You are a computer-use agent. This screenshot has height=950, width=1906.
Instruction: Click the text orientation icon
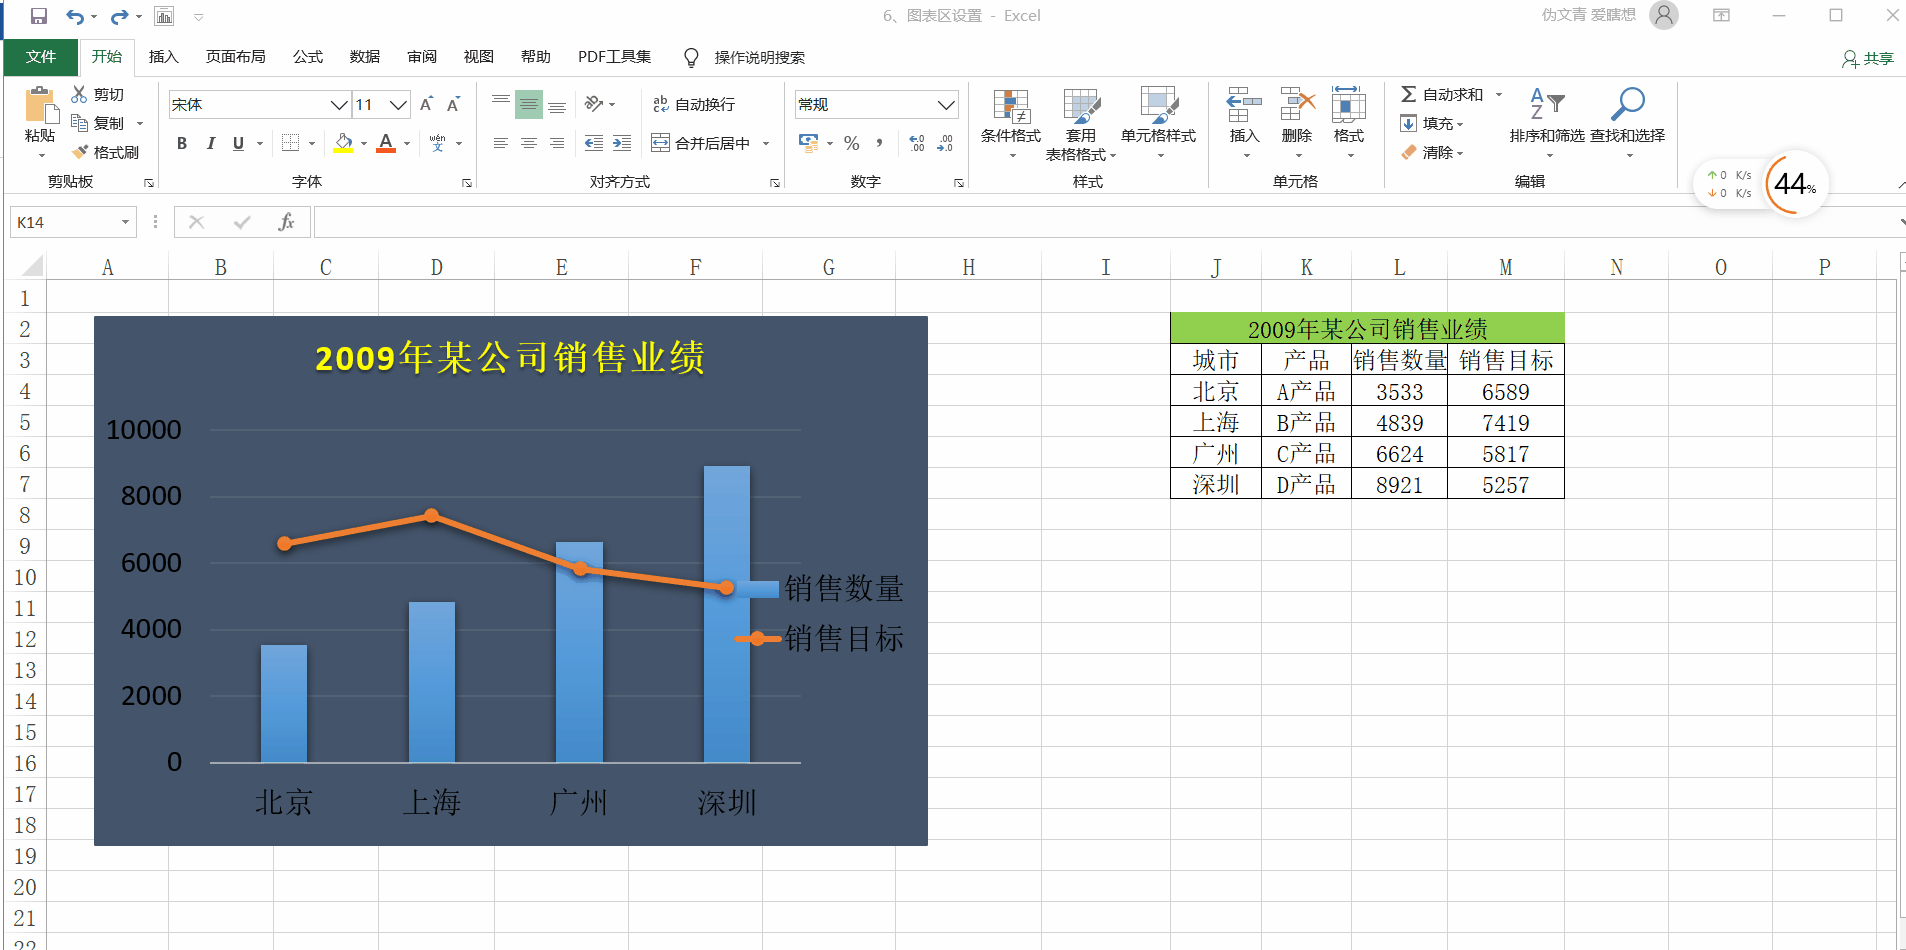[x=594, y=104]
